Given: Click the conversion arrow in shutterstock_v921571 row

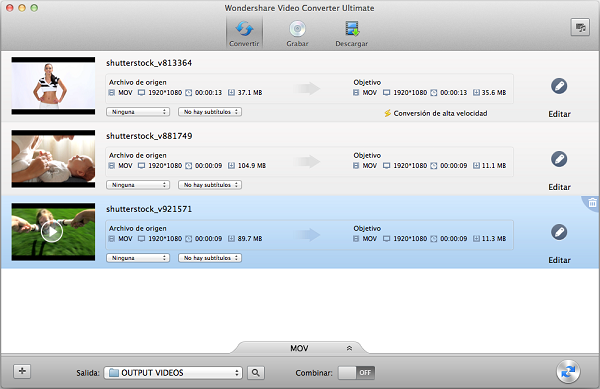Looking at the screenshot, I should [307, 234].
